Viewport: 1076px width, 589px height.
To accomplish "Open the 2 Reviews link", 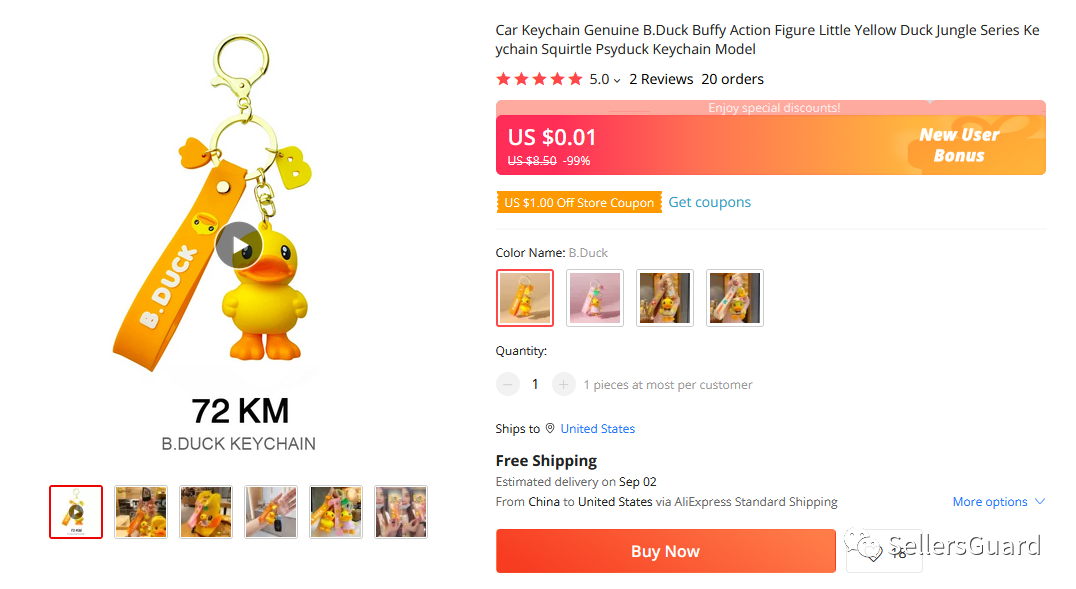I will pyautogui.click(x=661, y=80).
